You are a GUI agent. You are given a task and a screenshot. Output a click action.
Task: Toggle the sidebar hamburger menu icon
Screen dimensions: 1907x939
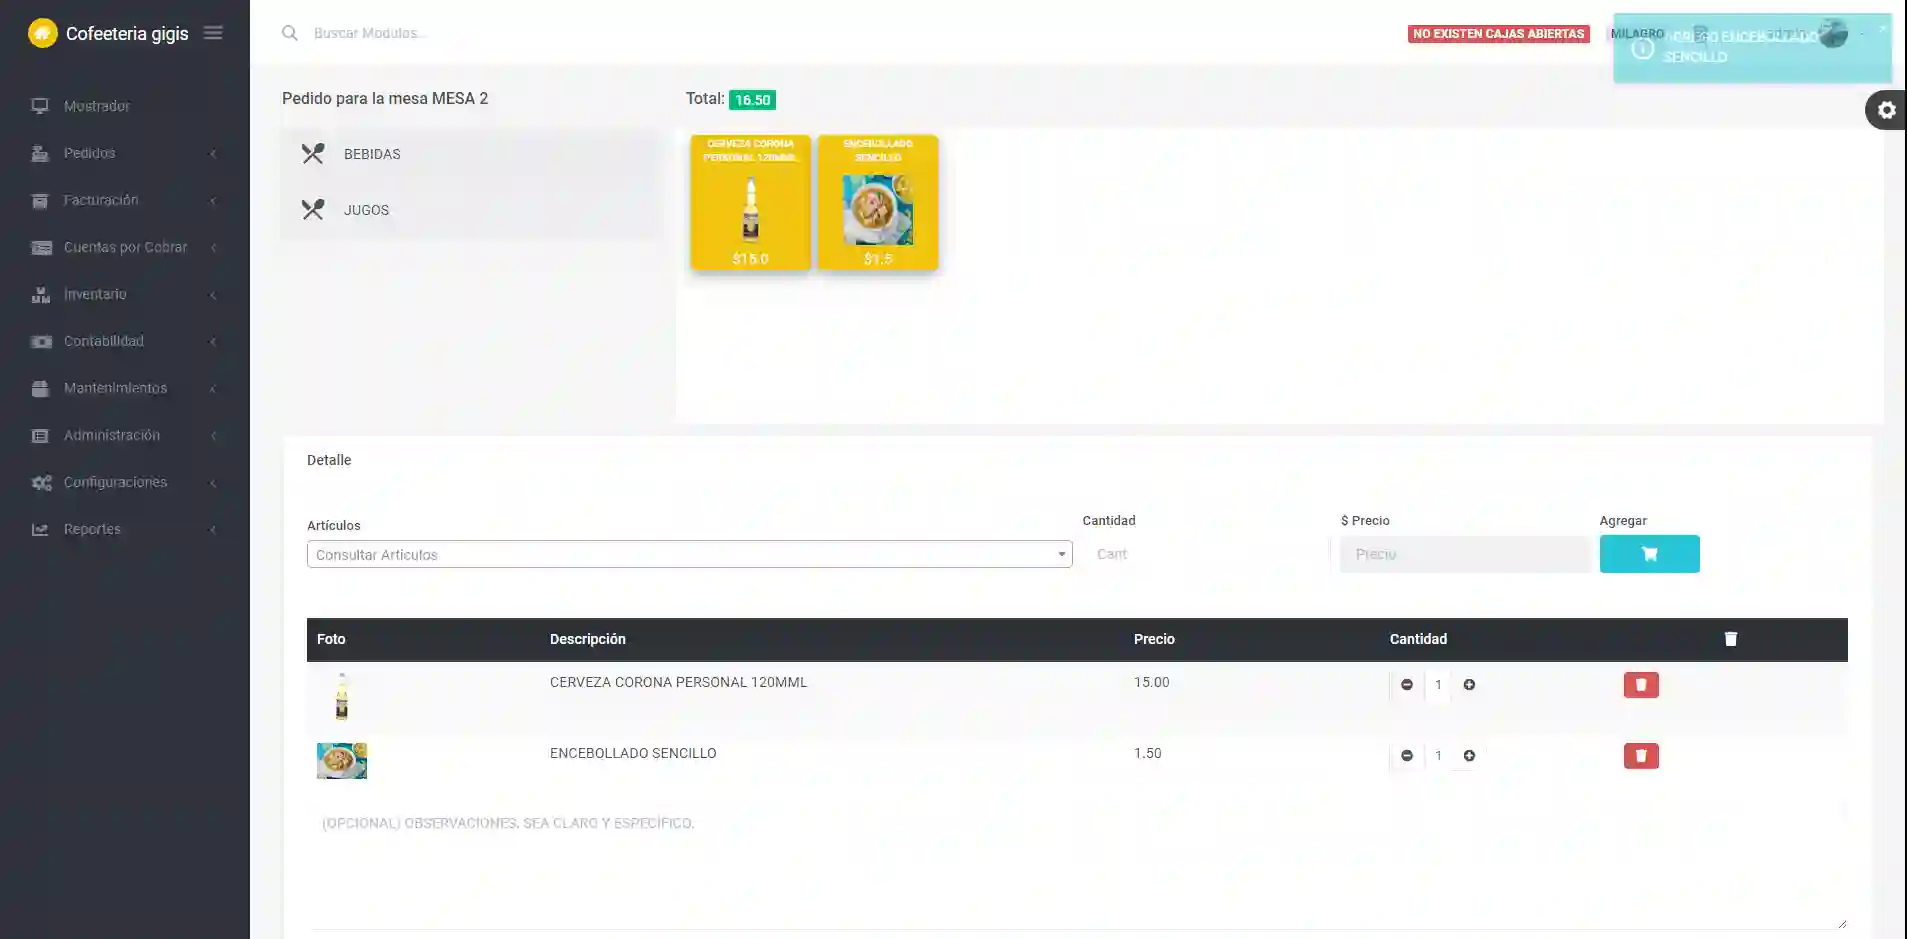tap(213, 33)
